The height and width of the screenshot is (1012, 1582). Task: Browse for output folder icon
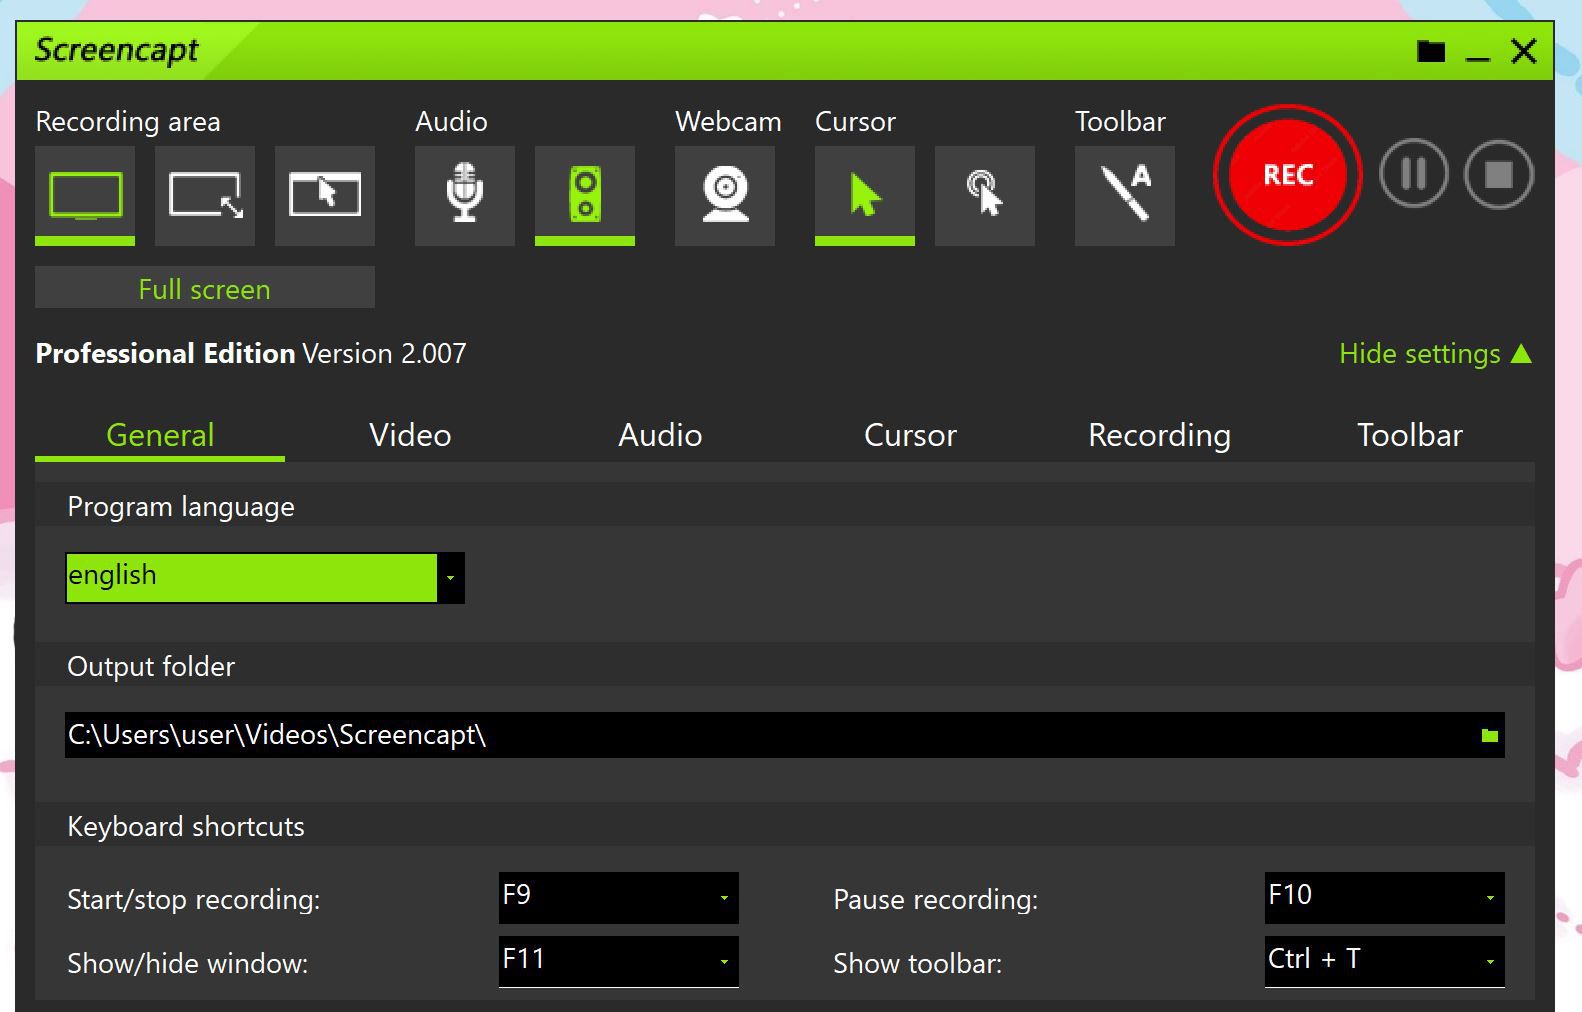point(1490,736)
